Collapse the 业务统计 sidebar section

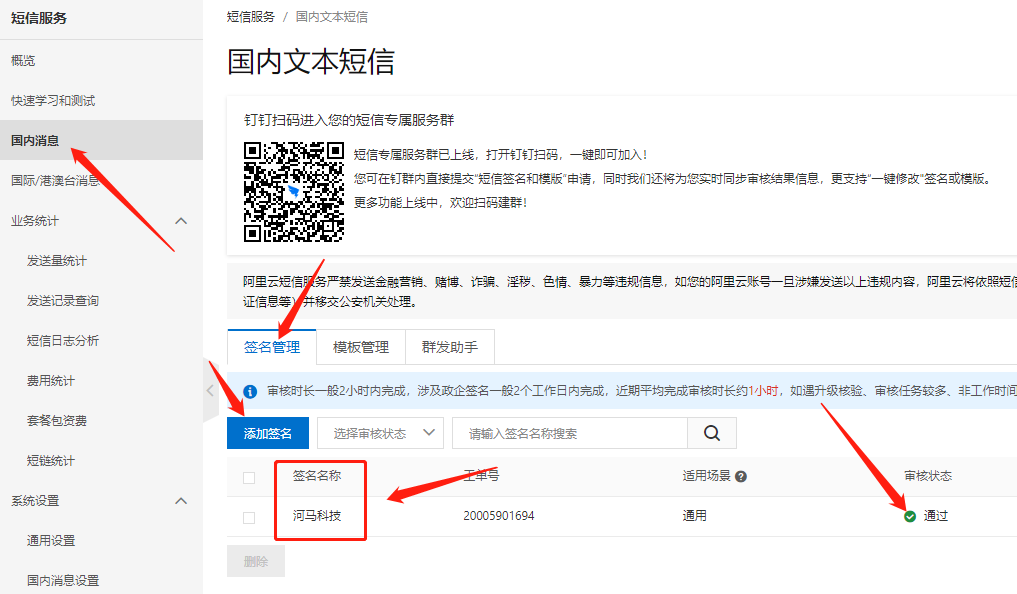click(x=181, y=220)
